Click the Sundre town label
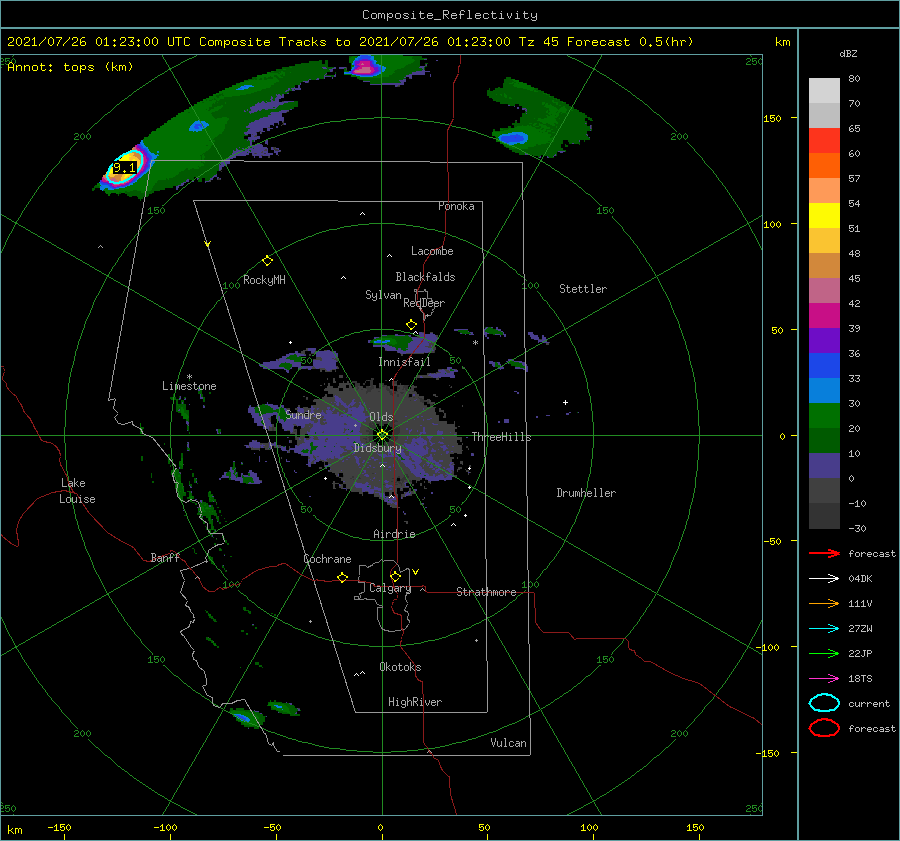The width and height of the screenshot is (900, 841). point(304,414)
